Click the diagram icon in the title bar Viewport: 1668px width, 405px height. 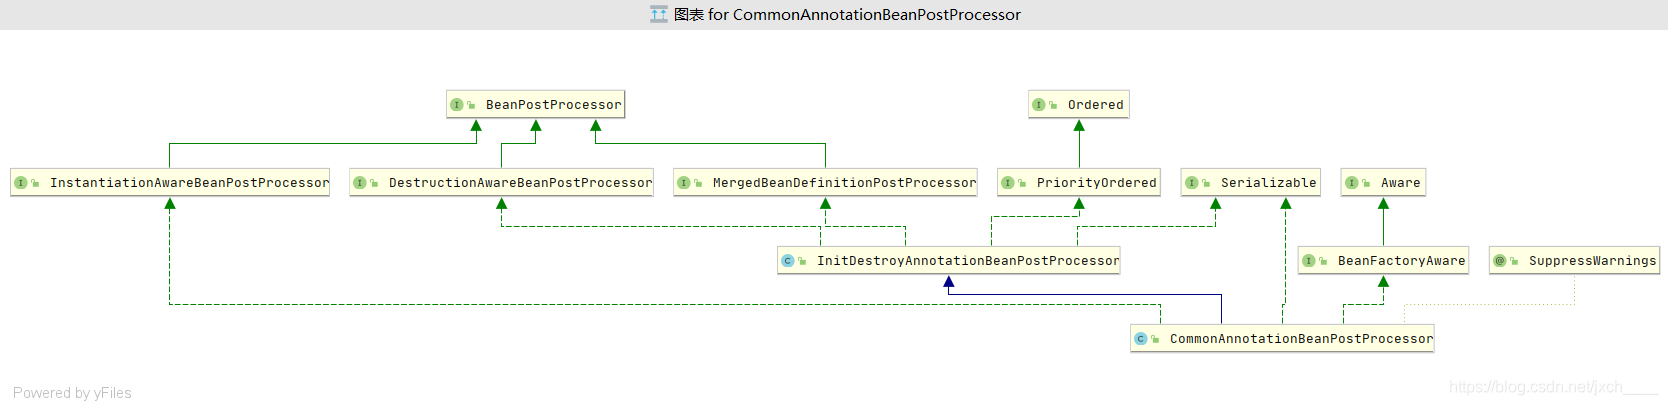[659, 14]
